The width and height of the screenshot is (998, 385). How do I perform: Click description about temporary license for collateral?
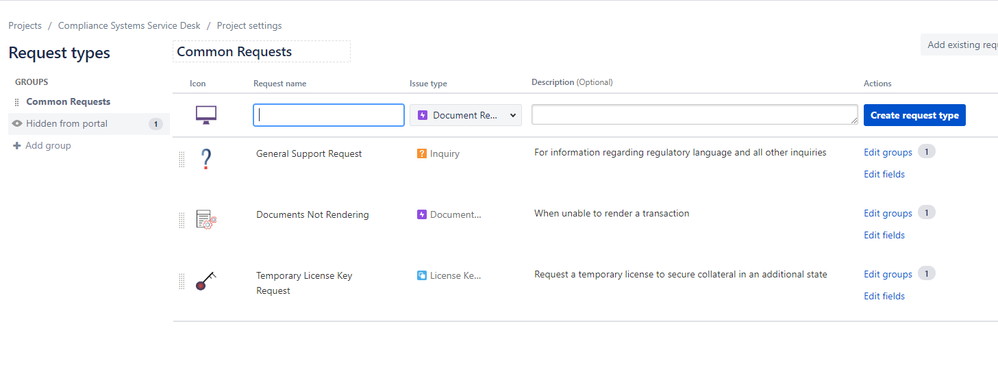(680, 274)
